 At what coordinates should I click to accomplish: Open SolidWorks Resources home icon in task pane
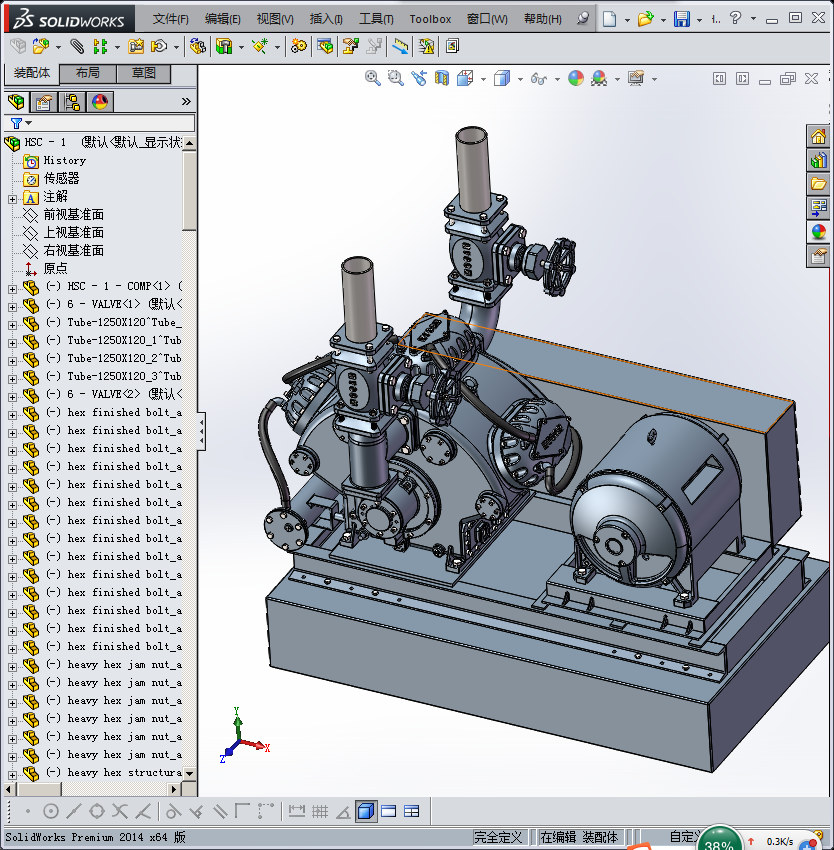(818, 137)
